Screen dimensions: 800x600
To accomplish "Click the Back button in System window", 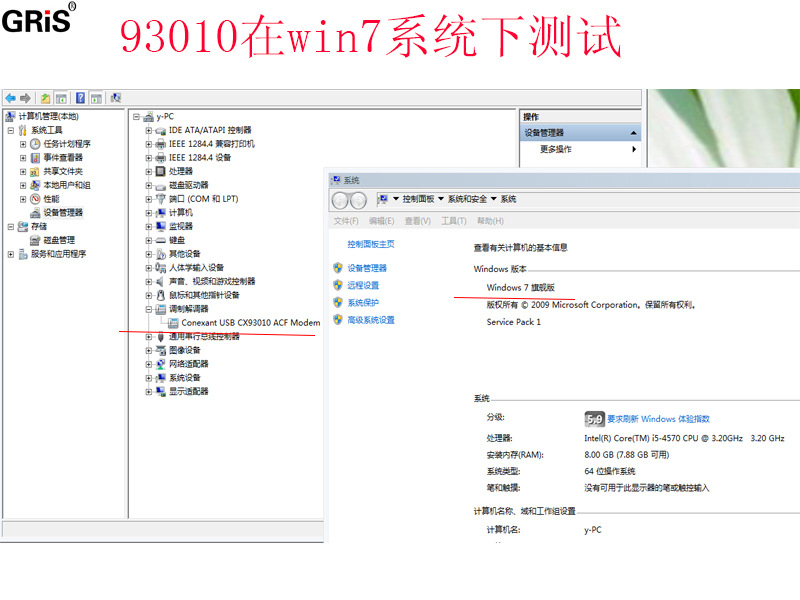I will pos(340,201).
